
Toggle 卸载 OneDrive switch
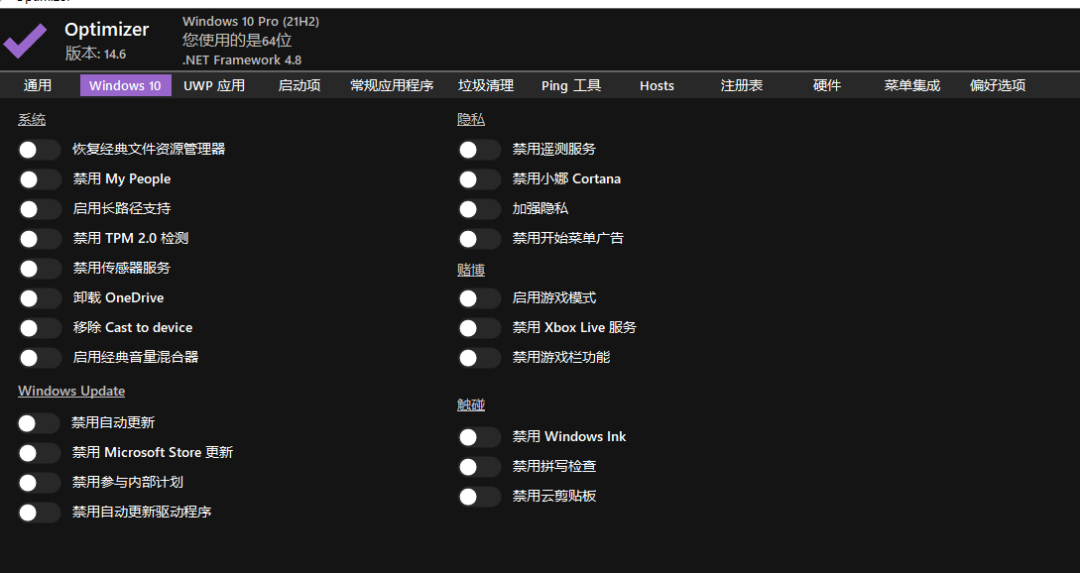pos(40,298)
